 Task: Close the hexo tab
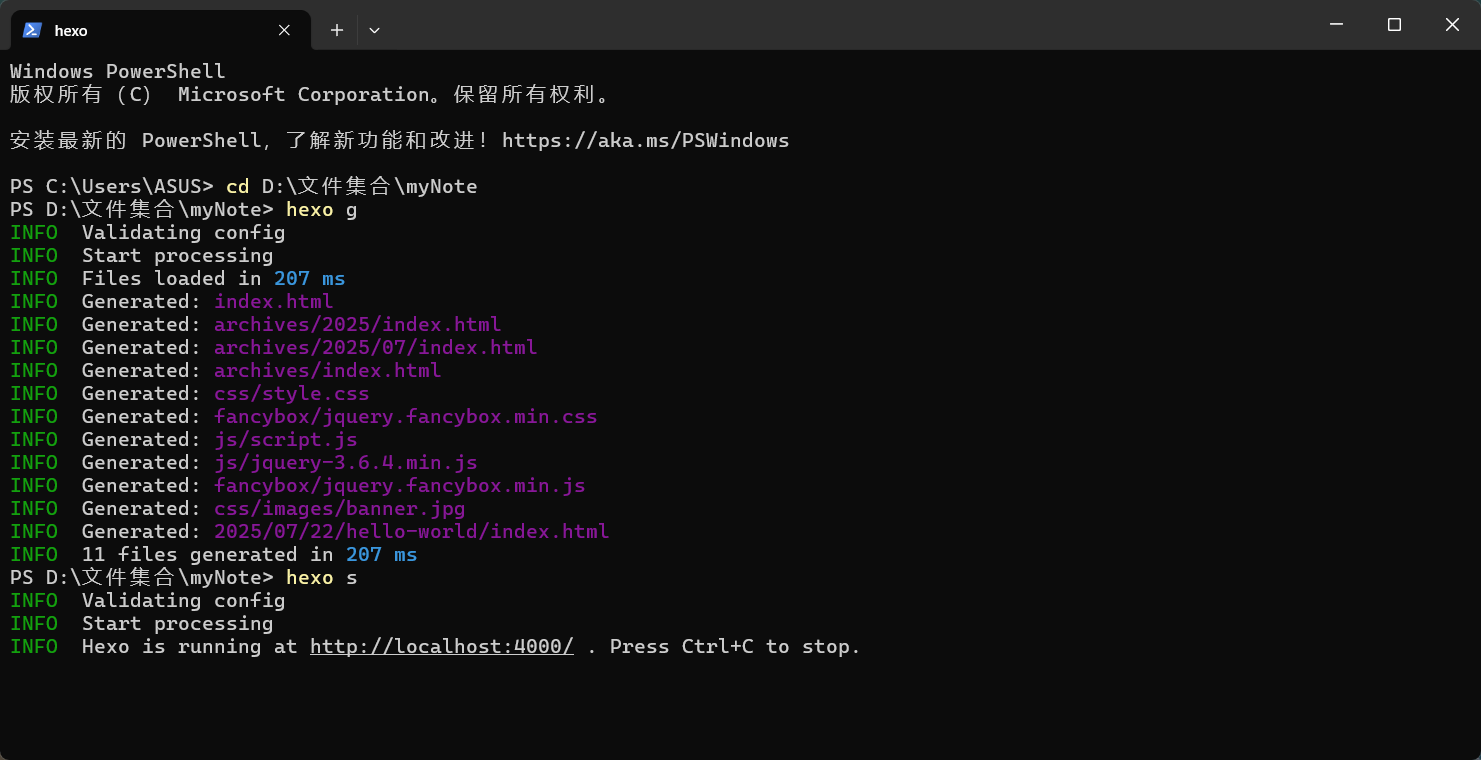[x=284, y=30]
